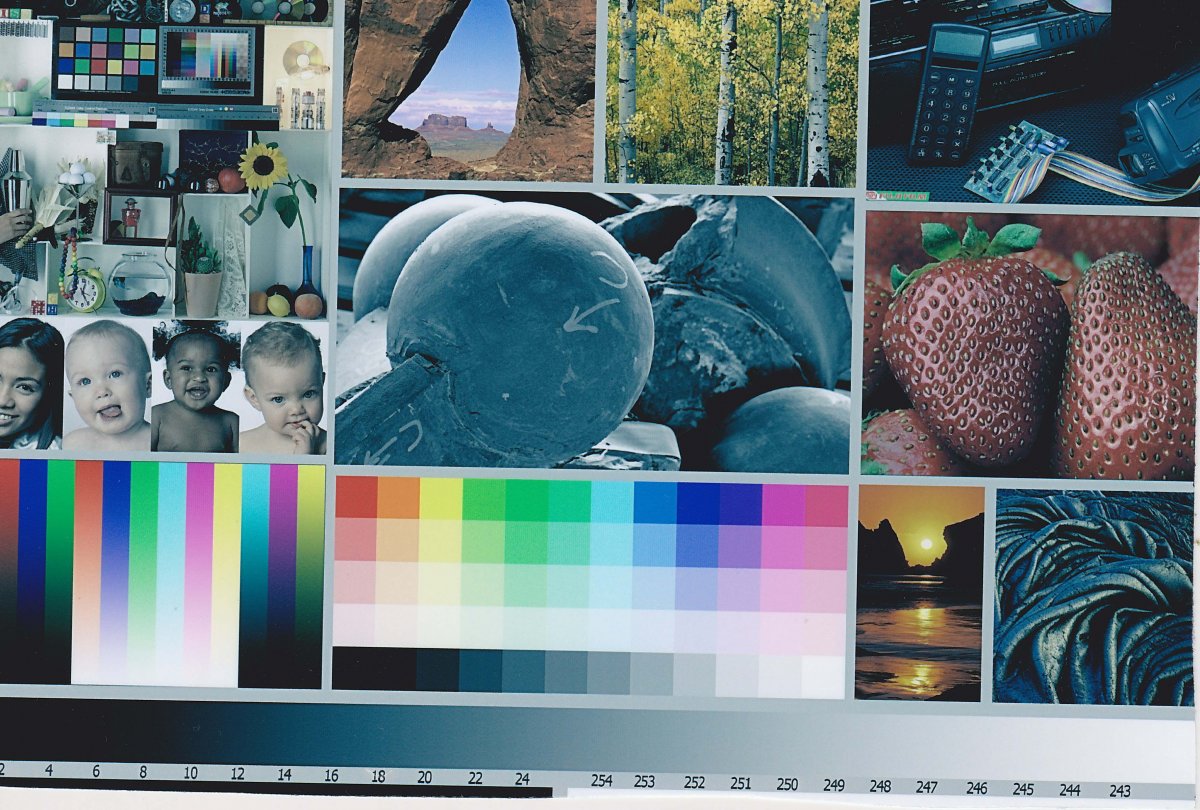
Task: Pick the top-left red swatch in color grid
Action: (355, 497)
